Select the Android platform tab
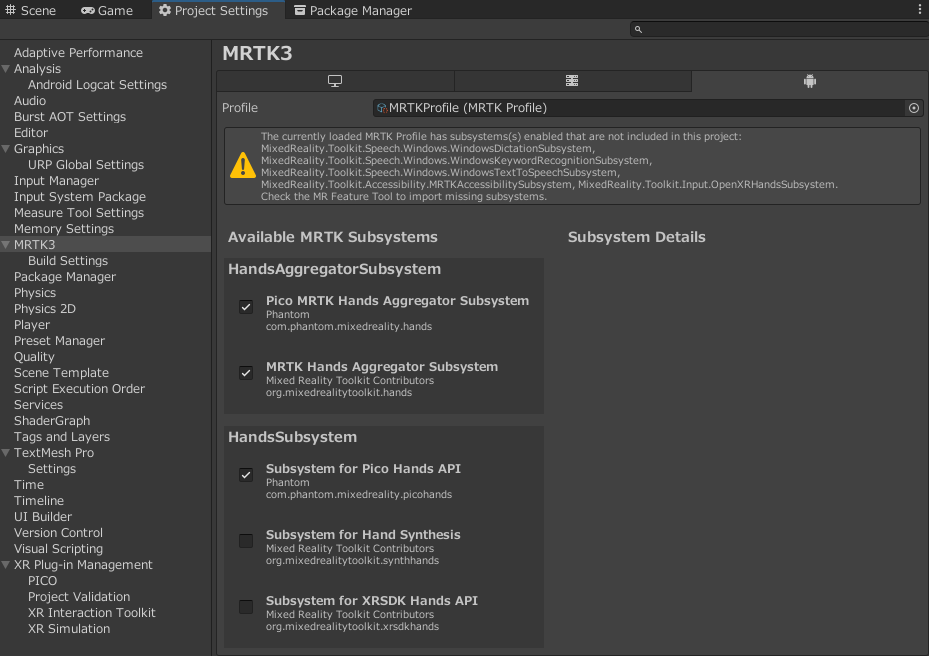 (x=810, y=81)
